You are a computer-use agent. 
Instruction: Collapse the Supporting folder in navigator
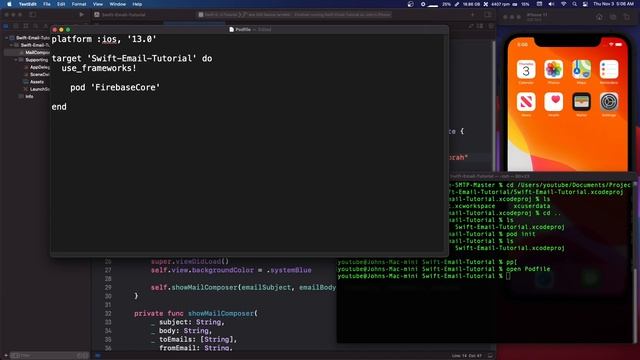(x=16, y=60)
